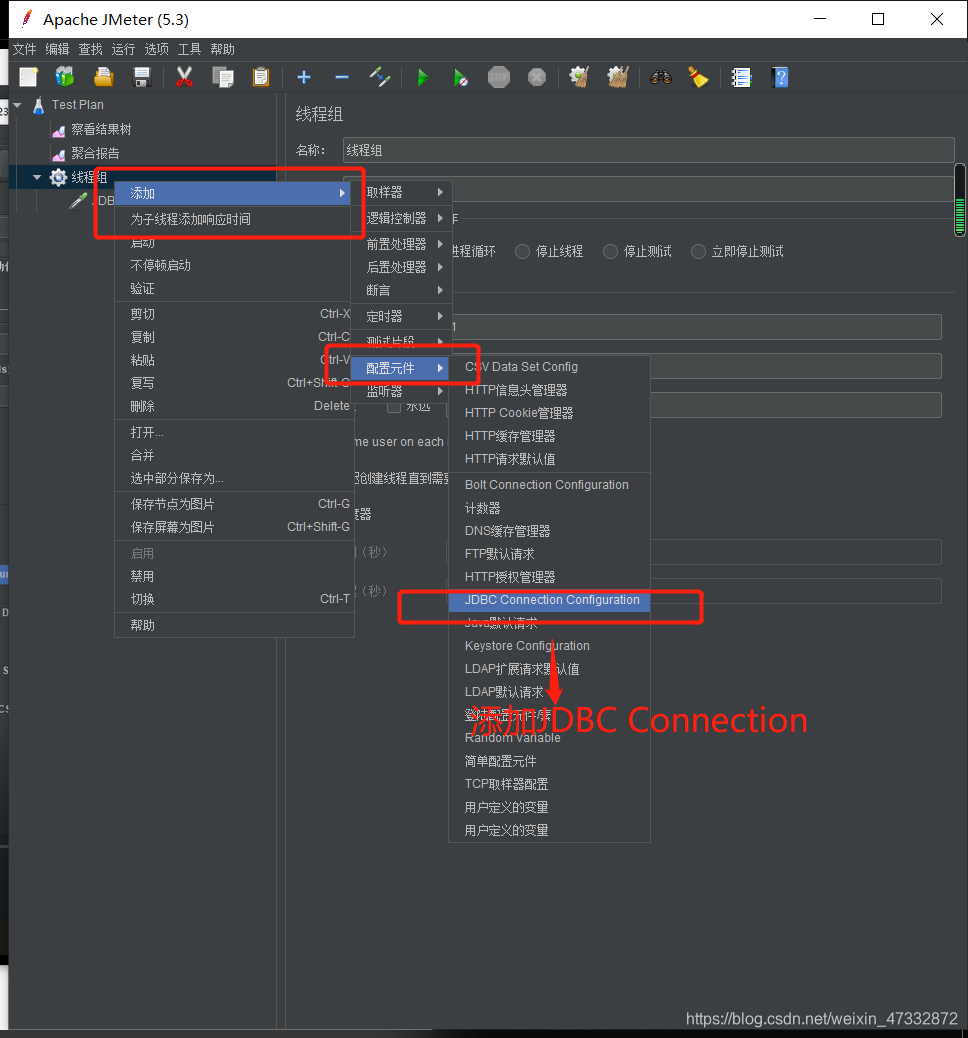The image size is (968, 1038).
Task: Expand the 后置处理器 submenu
Action: pos(402,267)
